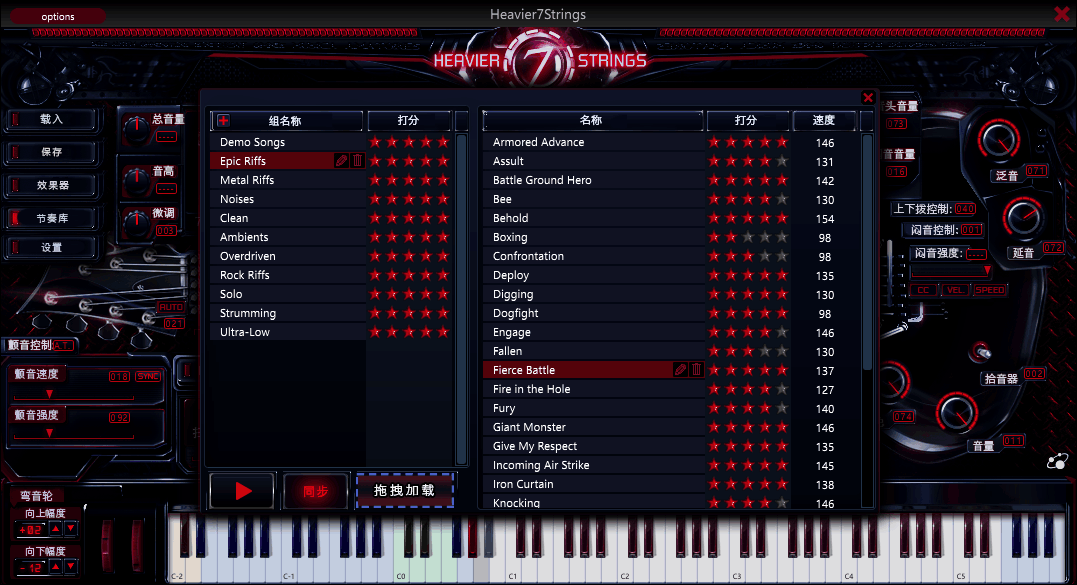Click the riff list vertical scrollbar
The height and width of the screenshot is (585, 1077).
coord(867,251)
